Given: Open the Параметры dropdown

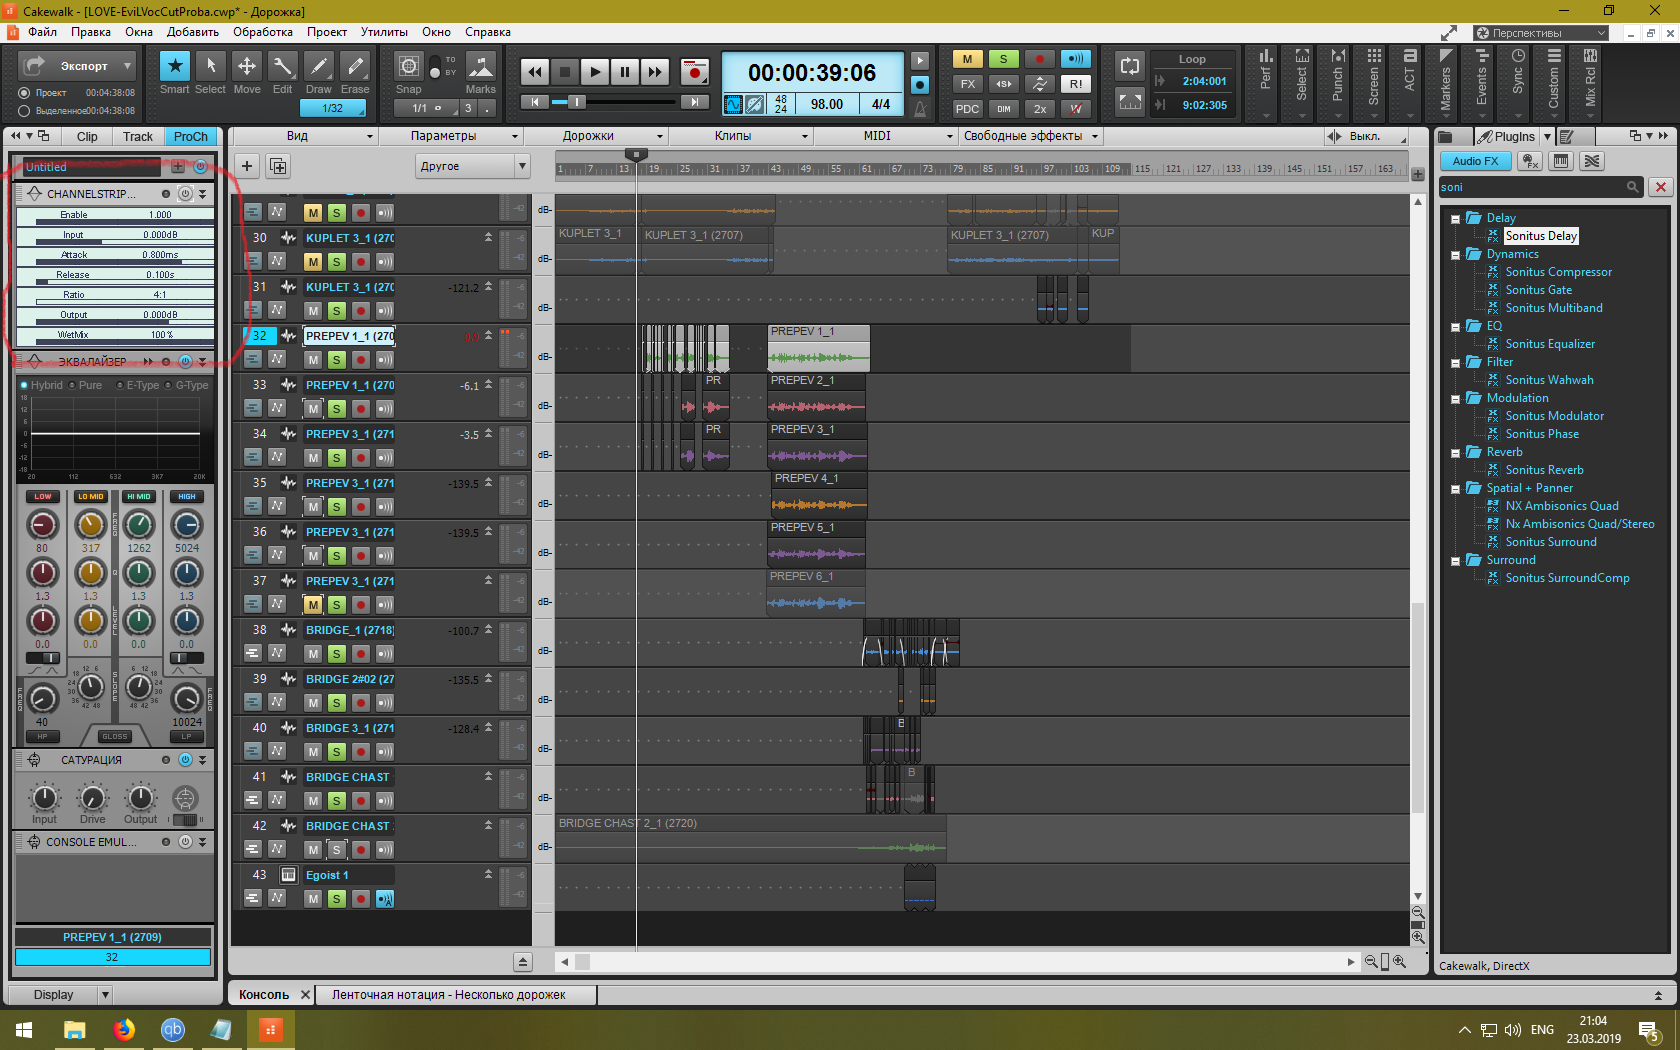Looking at the screenshot, I should [450, 136].
